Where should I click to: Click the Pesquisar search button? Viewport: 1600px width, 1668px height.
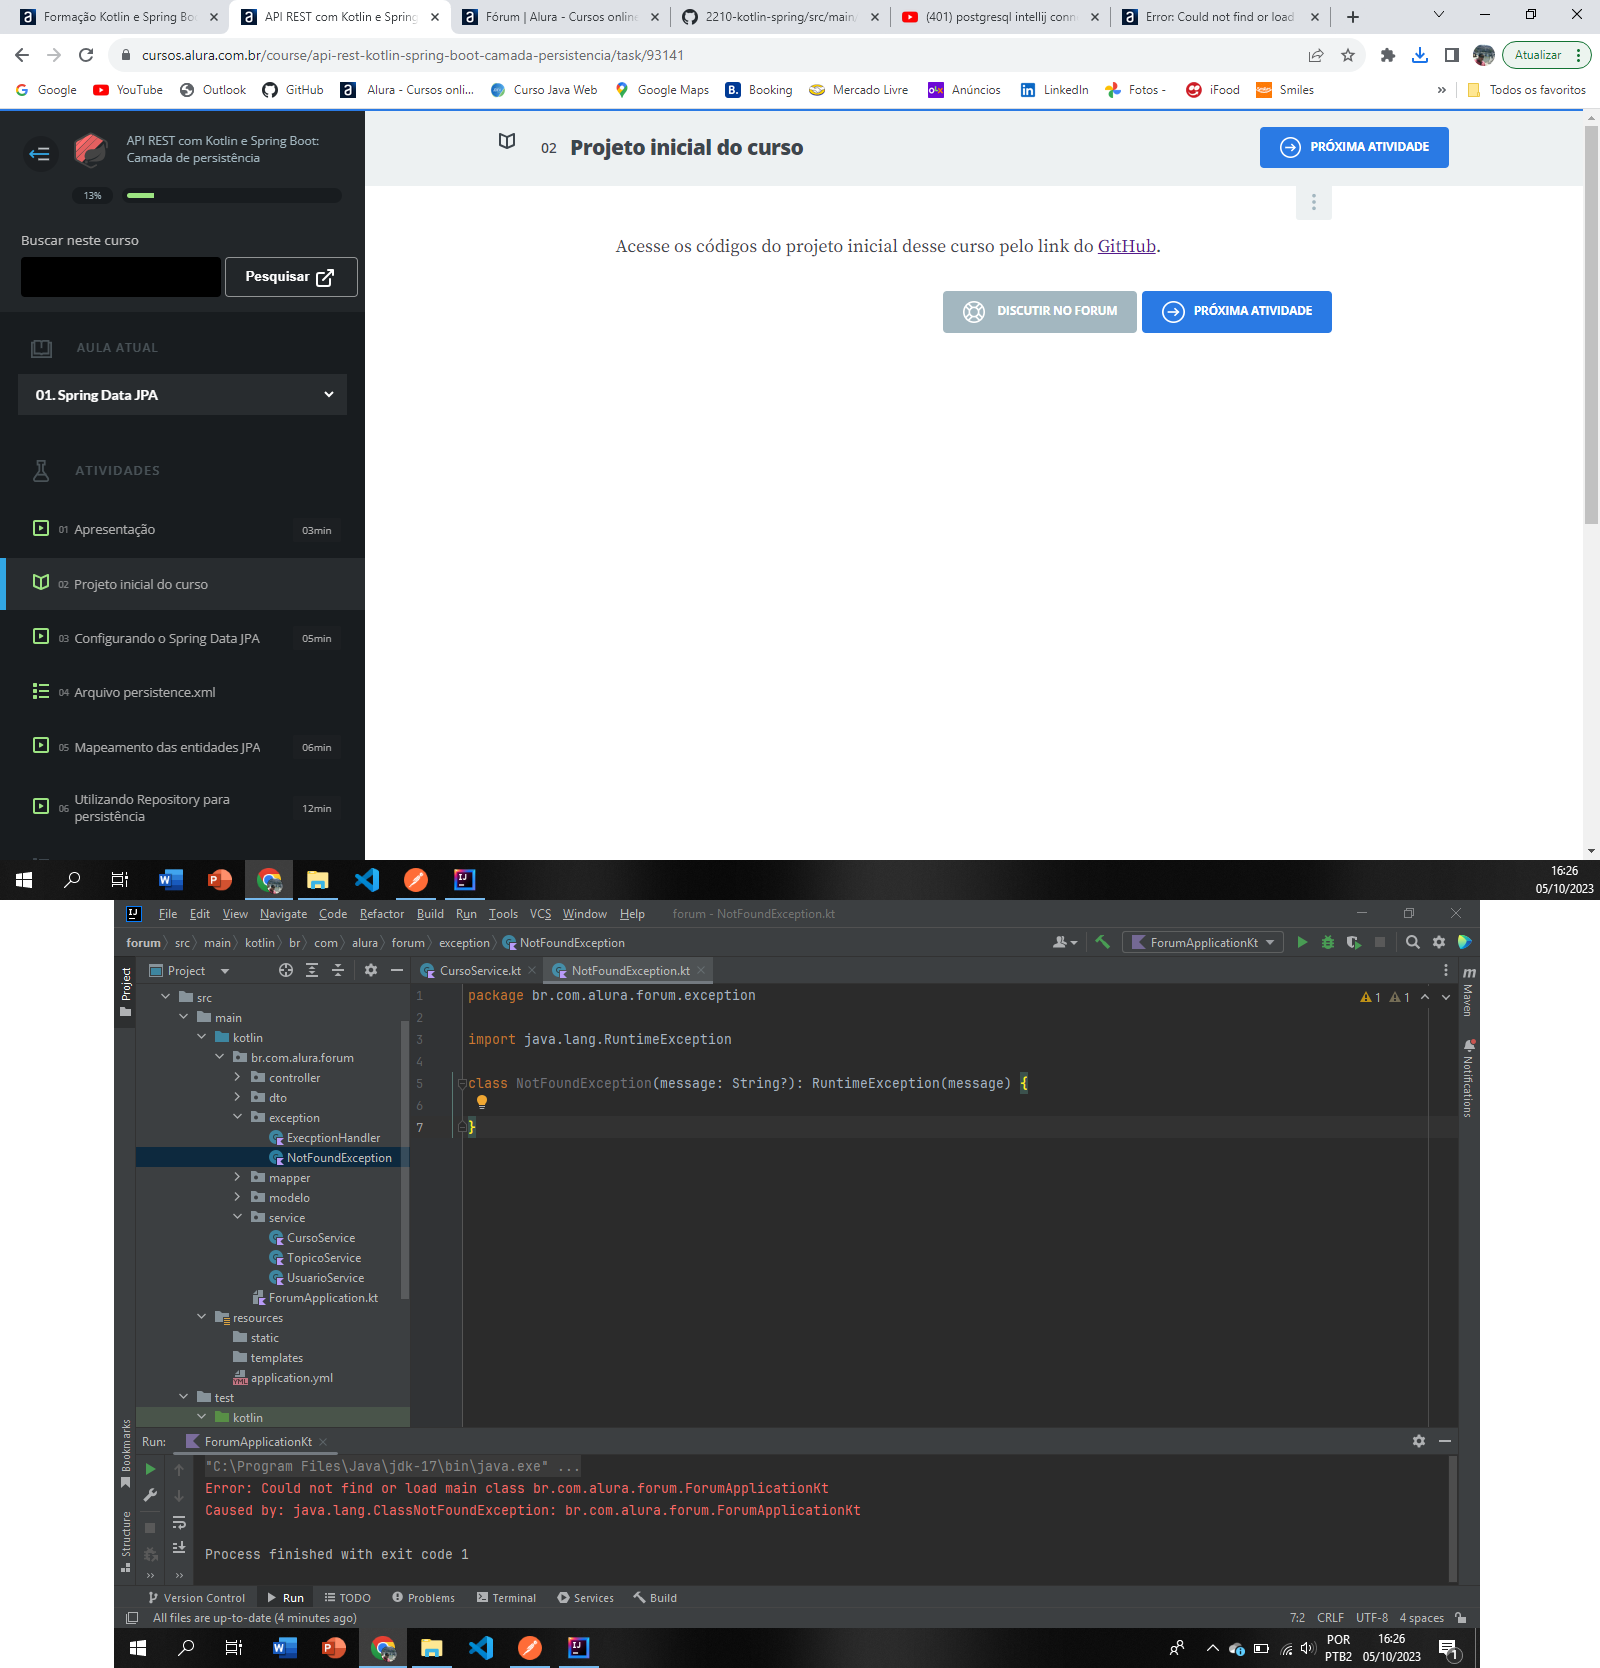[291, 277]
